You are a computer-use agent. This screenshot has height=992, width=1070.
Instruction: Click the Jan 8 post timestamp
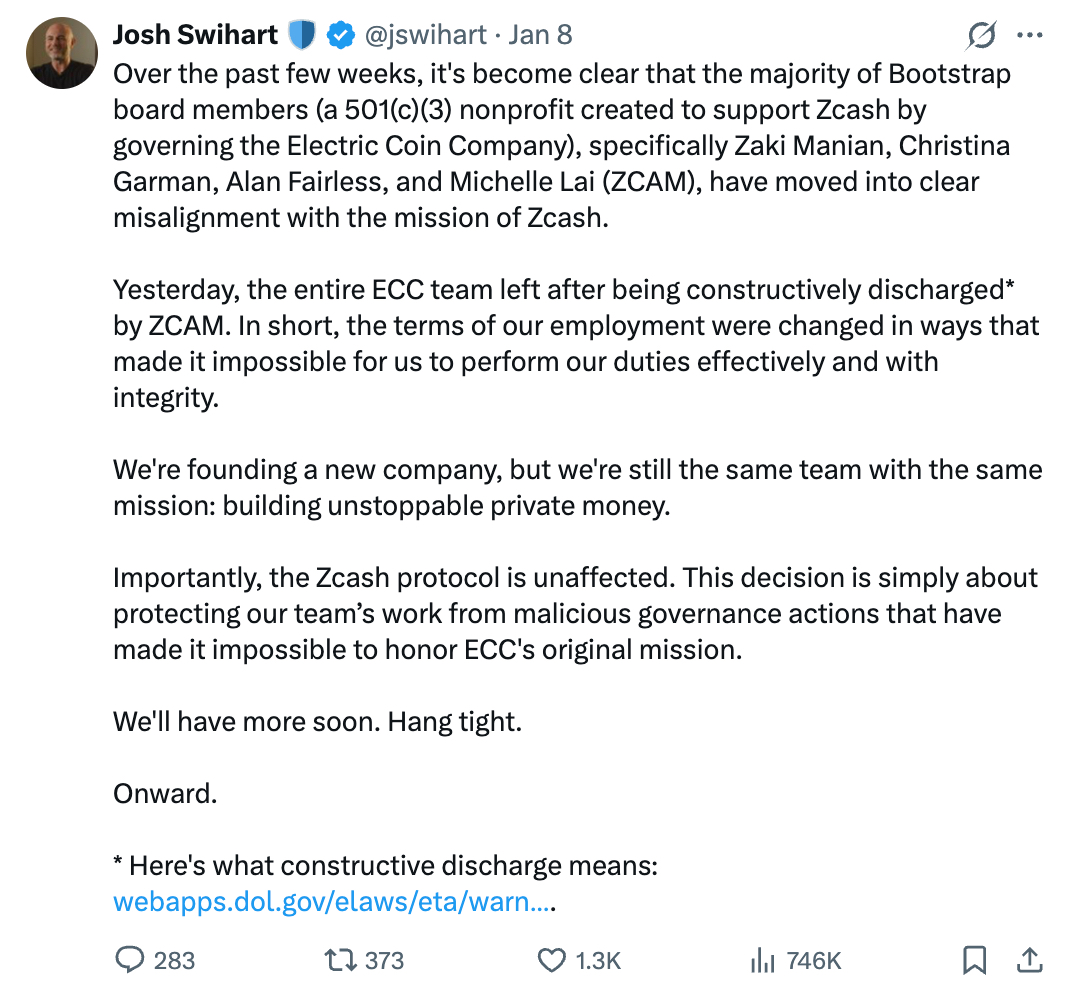540,35
